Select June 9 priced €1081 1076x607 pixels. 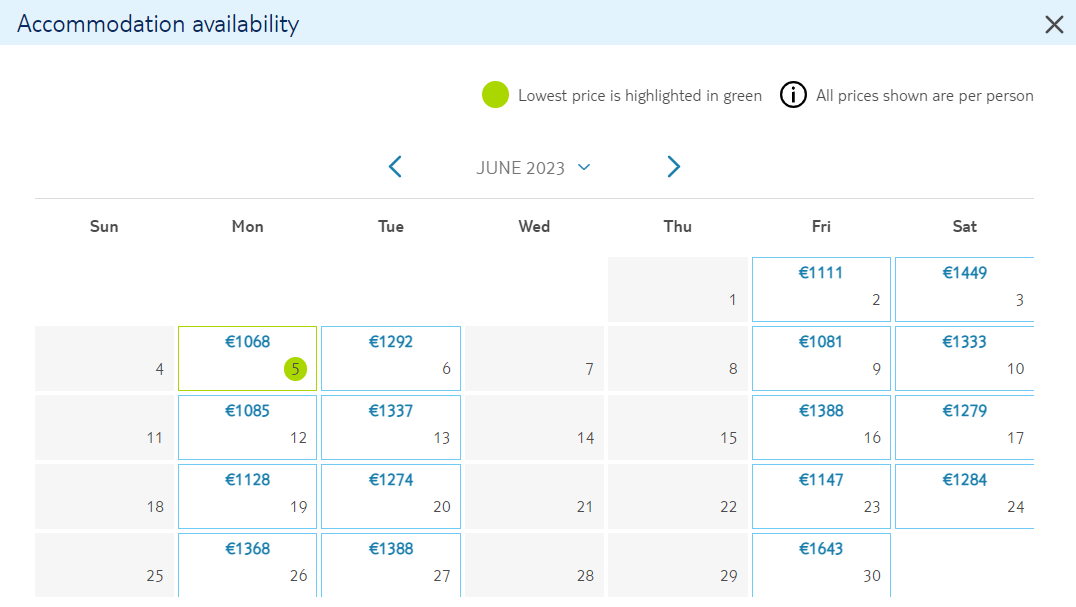click(x=821, y=358)
